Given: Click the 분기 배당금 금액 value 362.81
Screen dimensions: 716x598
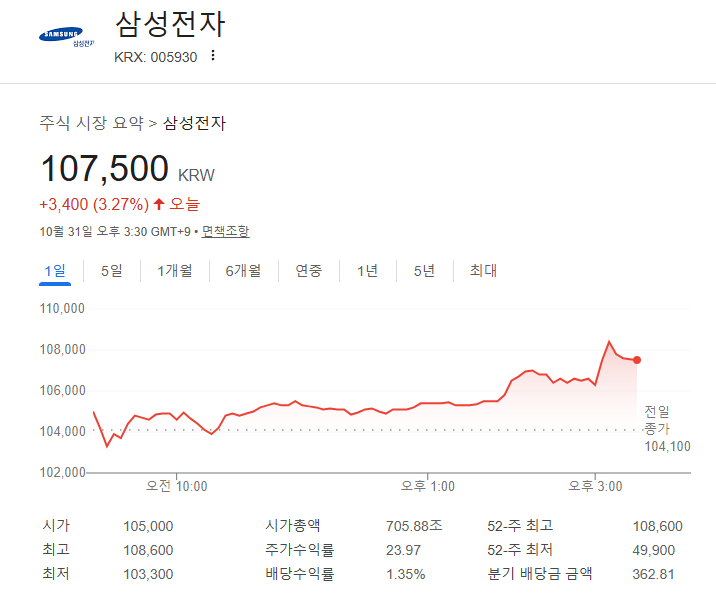Looking at the screenshot, I should [x=653, y=574].
